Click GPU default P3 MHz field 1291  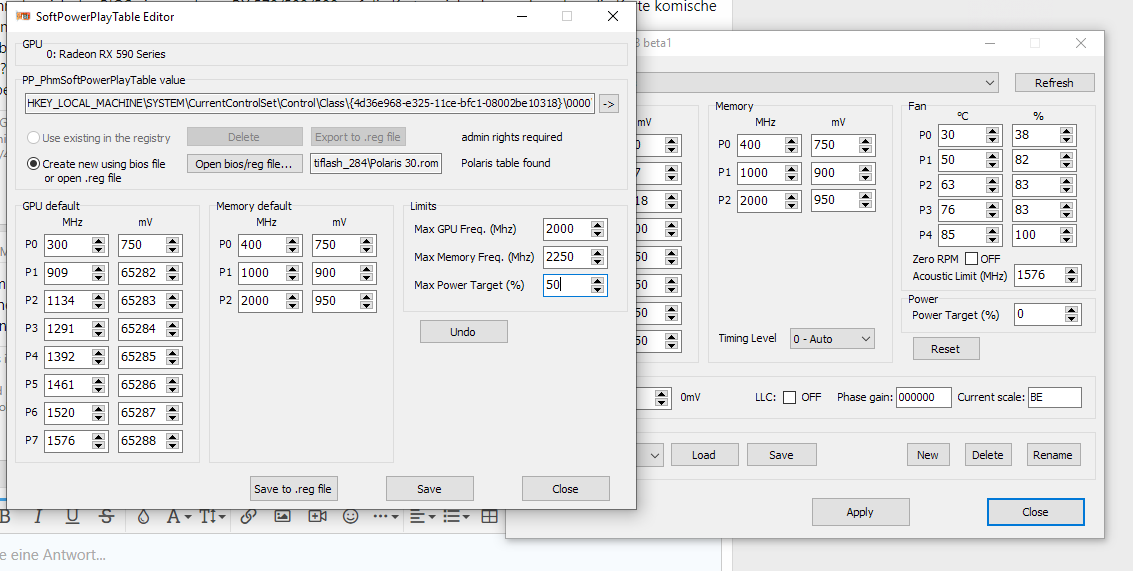pyautogui.click(x=68, y=329)
